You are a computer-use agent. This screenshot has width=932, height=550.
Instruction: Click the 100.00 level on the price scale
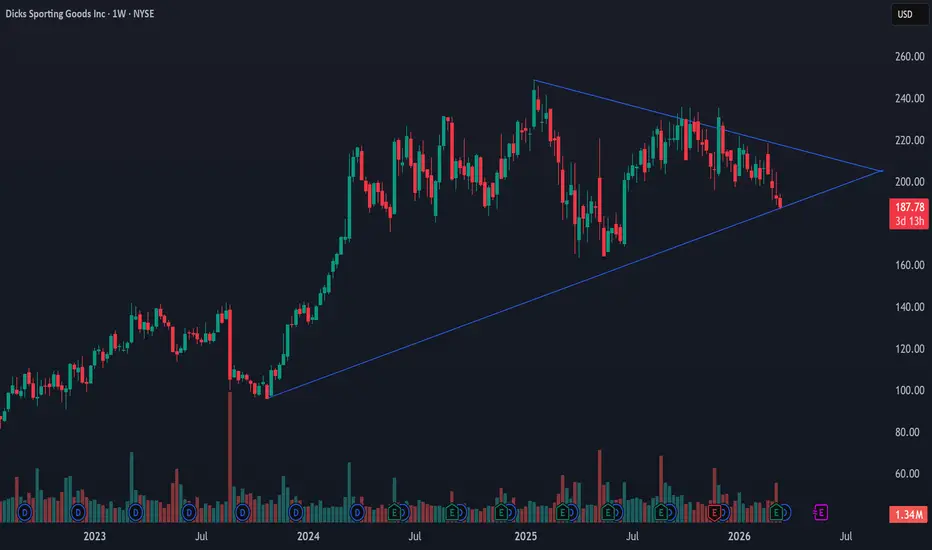click(909, 391)
